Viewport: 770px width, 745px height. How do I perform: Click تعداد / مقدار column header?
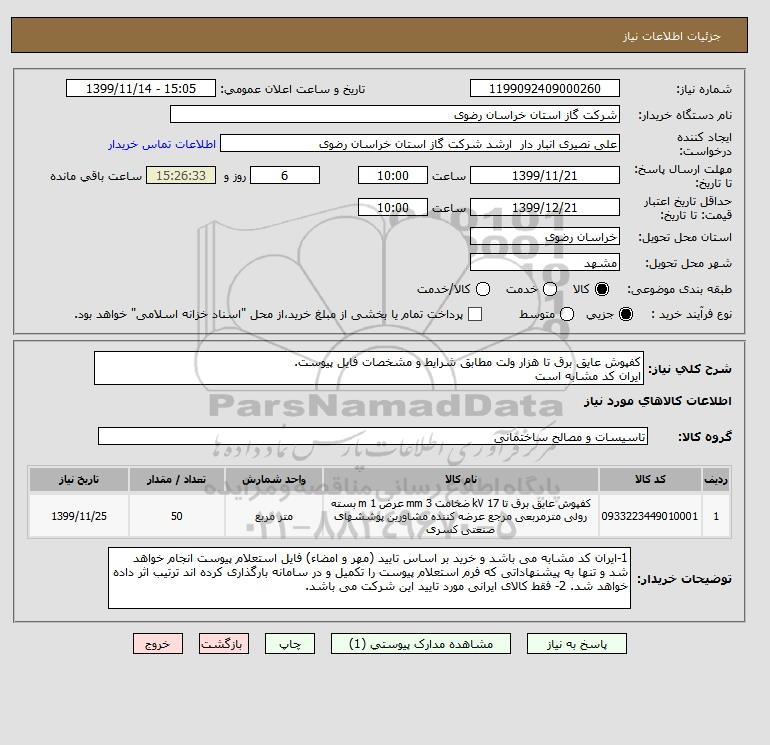[x=177, y=479]
